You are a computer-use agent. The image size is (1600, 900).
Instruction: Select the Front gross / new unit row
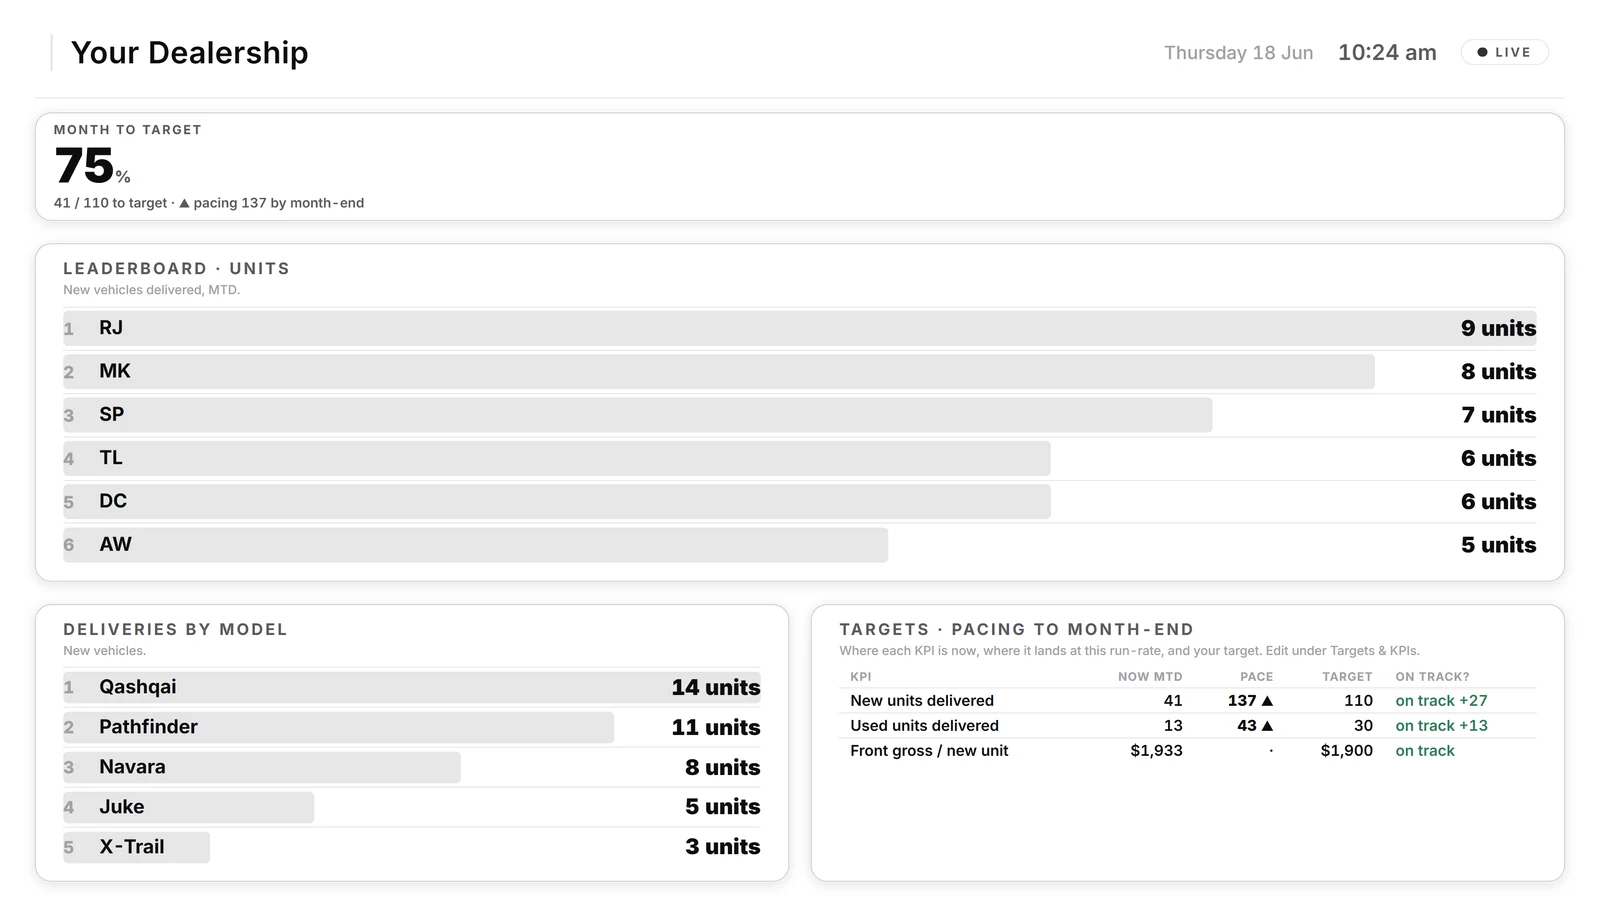click(x=1188, y=751)
